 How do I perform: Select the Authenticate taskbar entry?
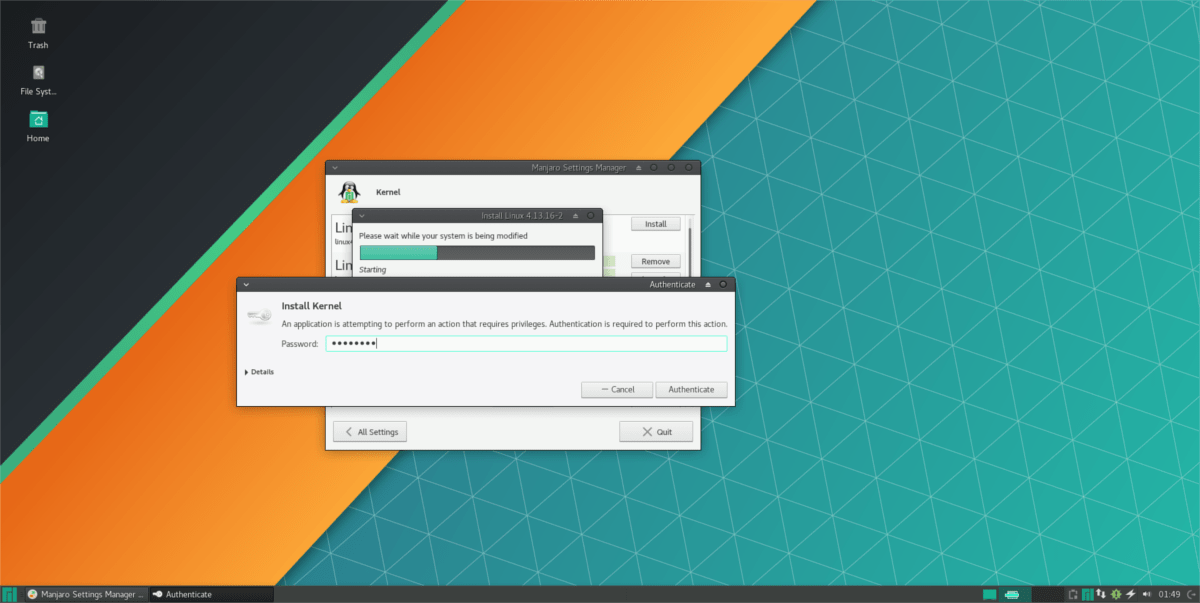click(186, 593)
